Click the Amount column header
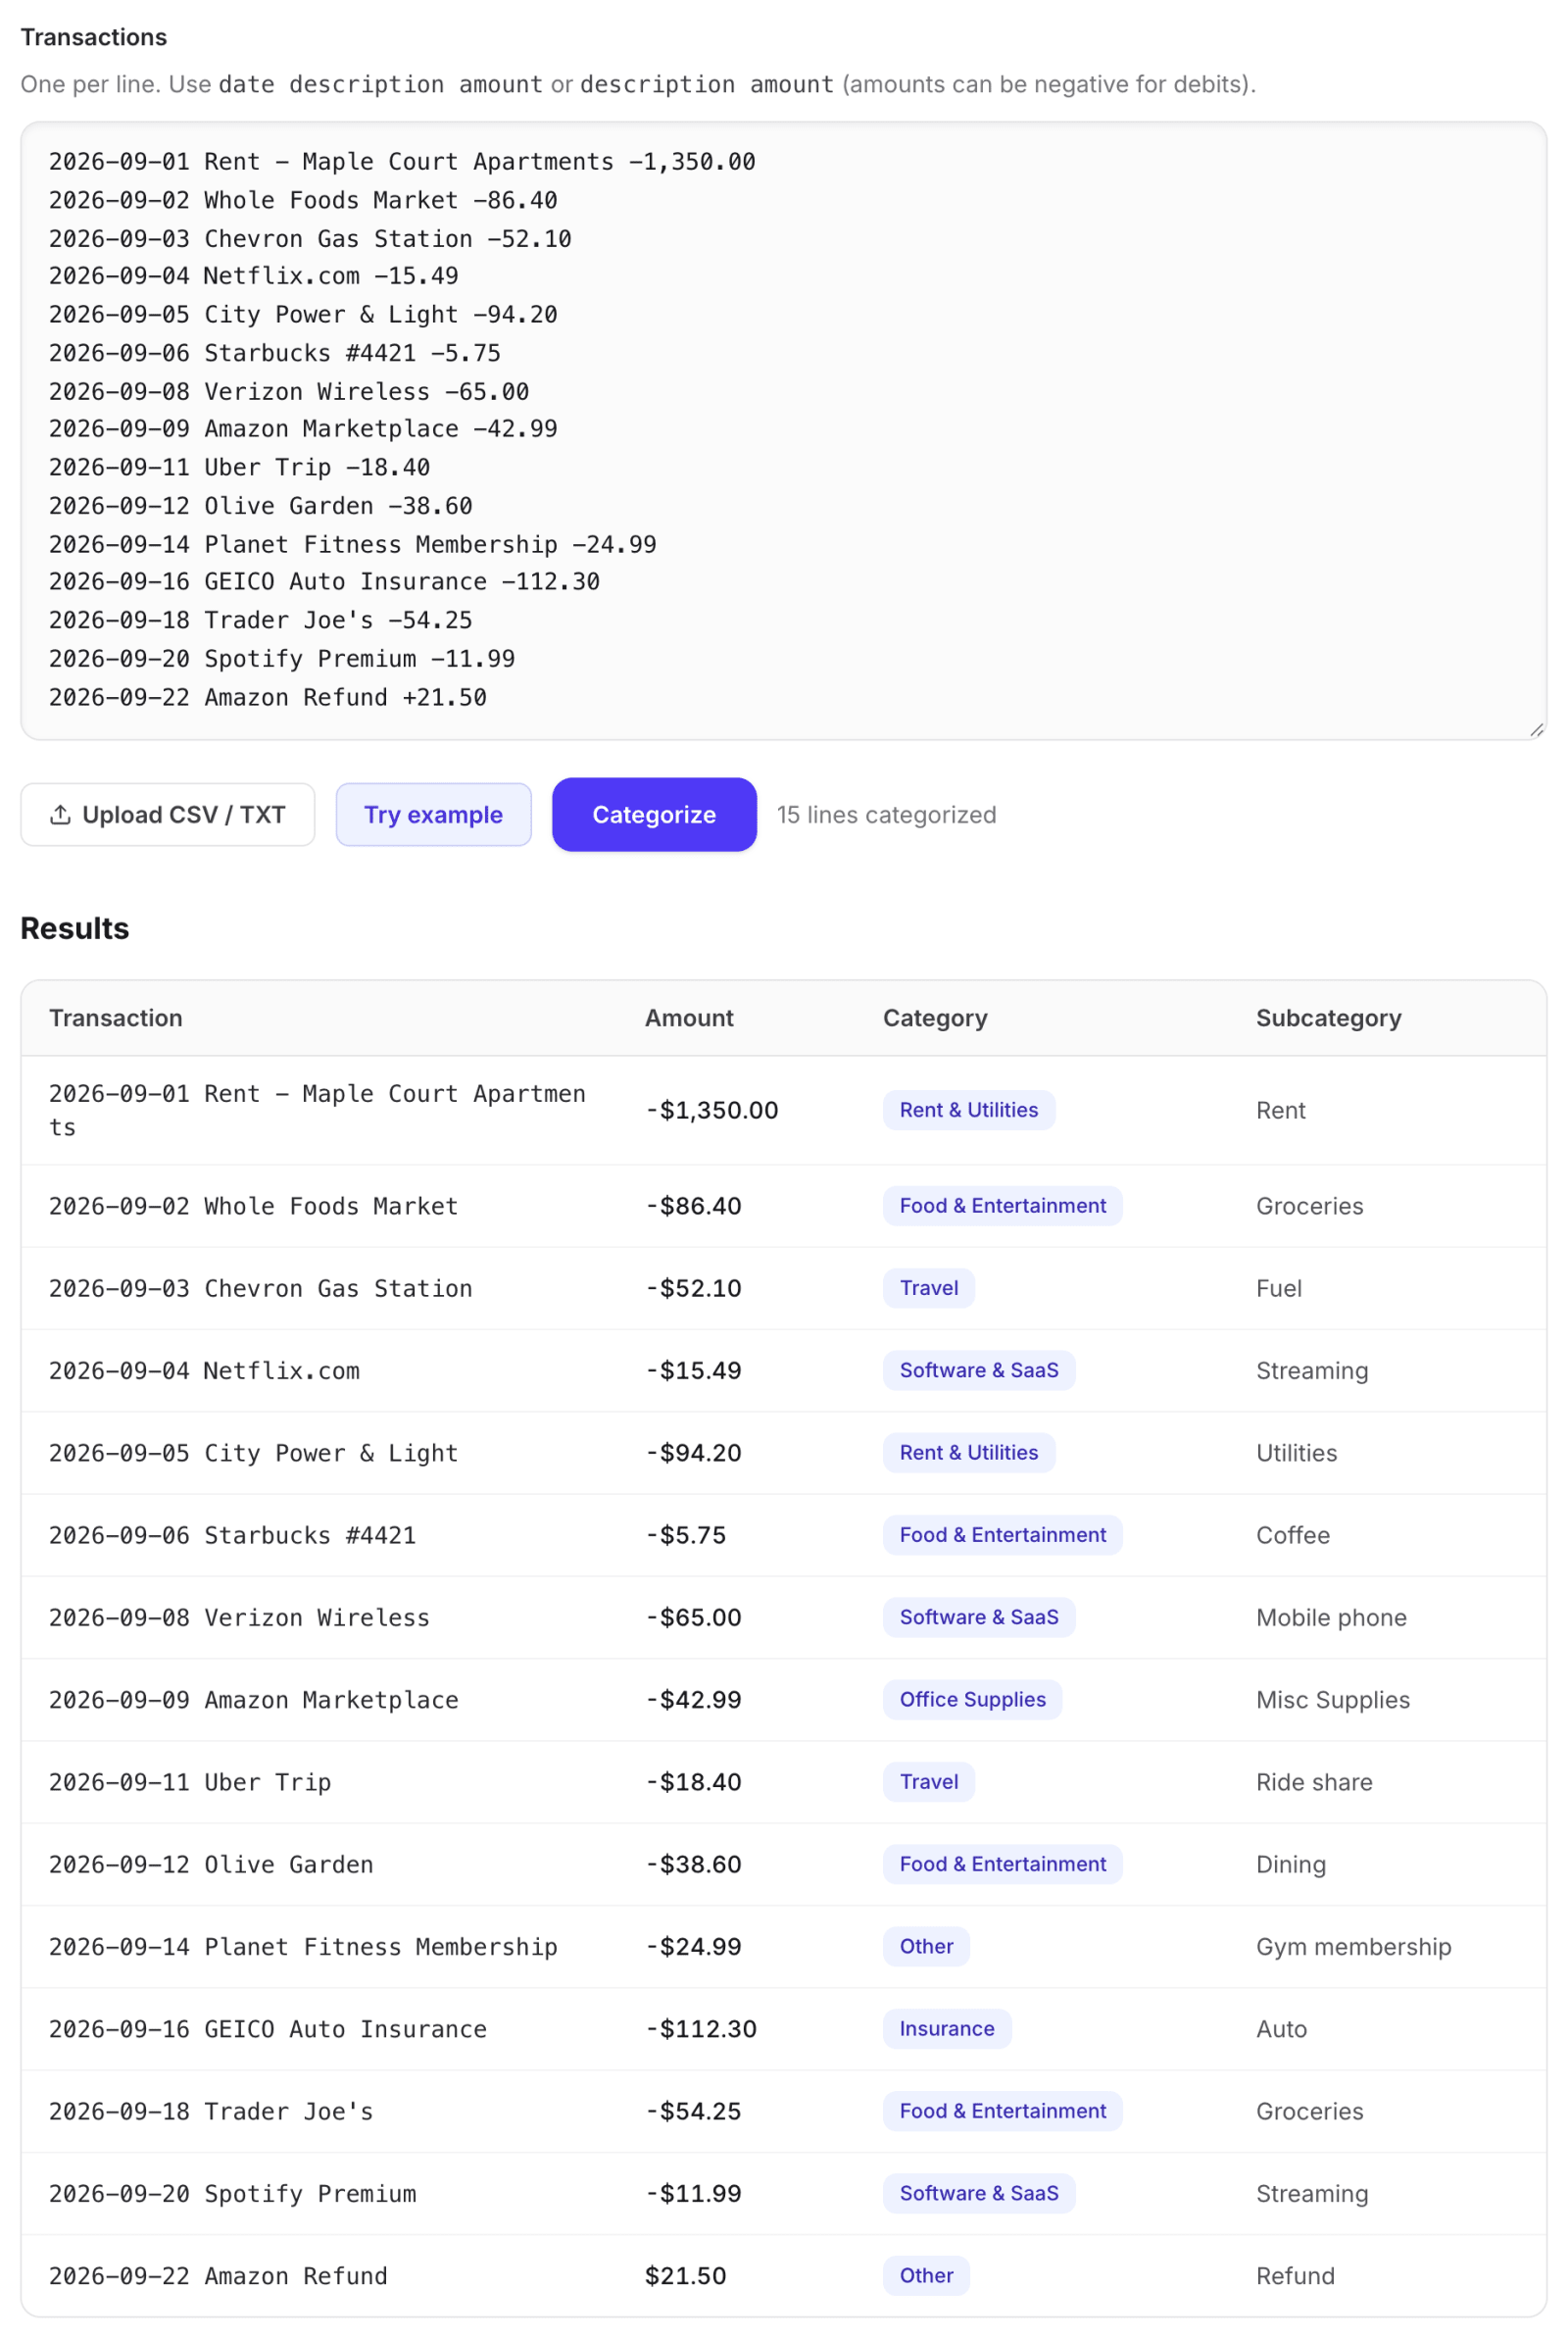The image size is (1568, 2338). [x=689, y=1018]
